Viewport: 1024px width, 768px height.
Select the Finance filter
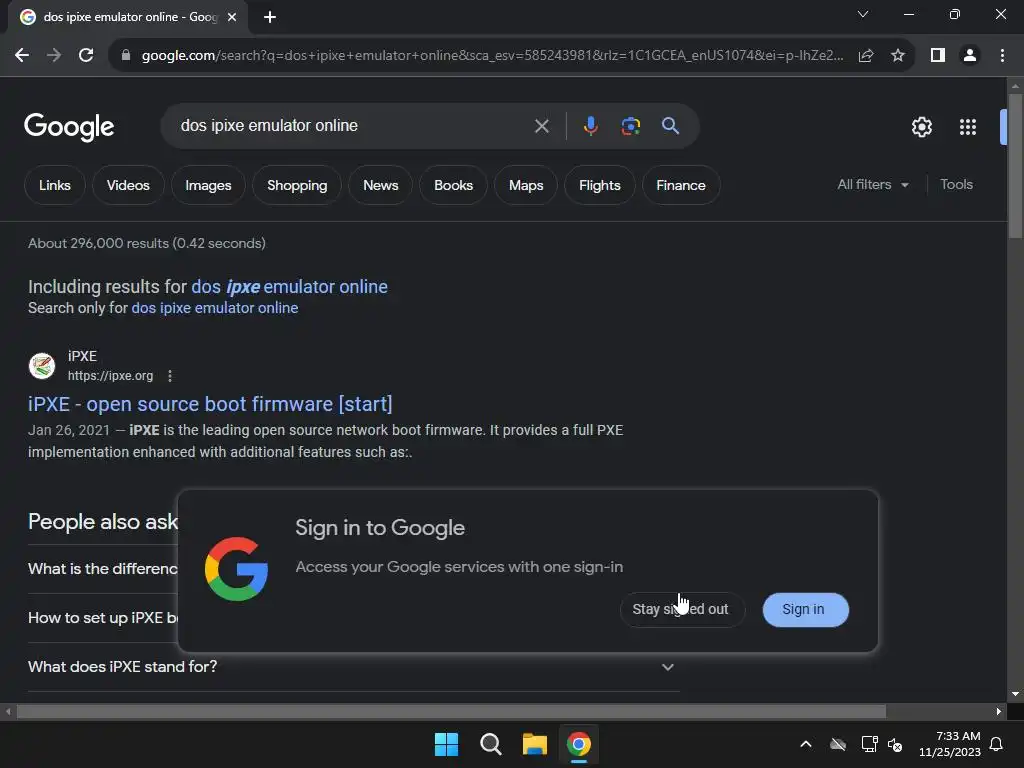point(680,185)
